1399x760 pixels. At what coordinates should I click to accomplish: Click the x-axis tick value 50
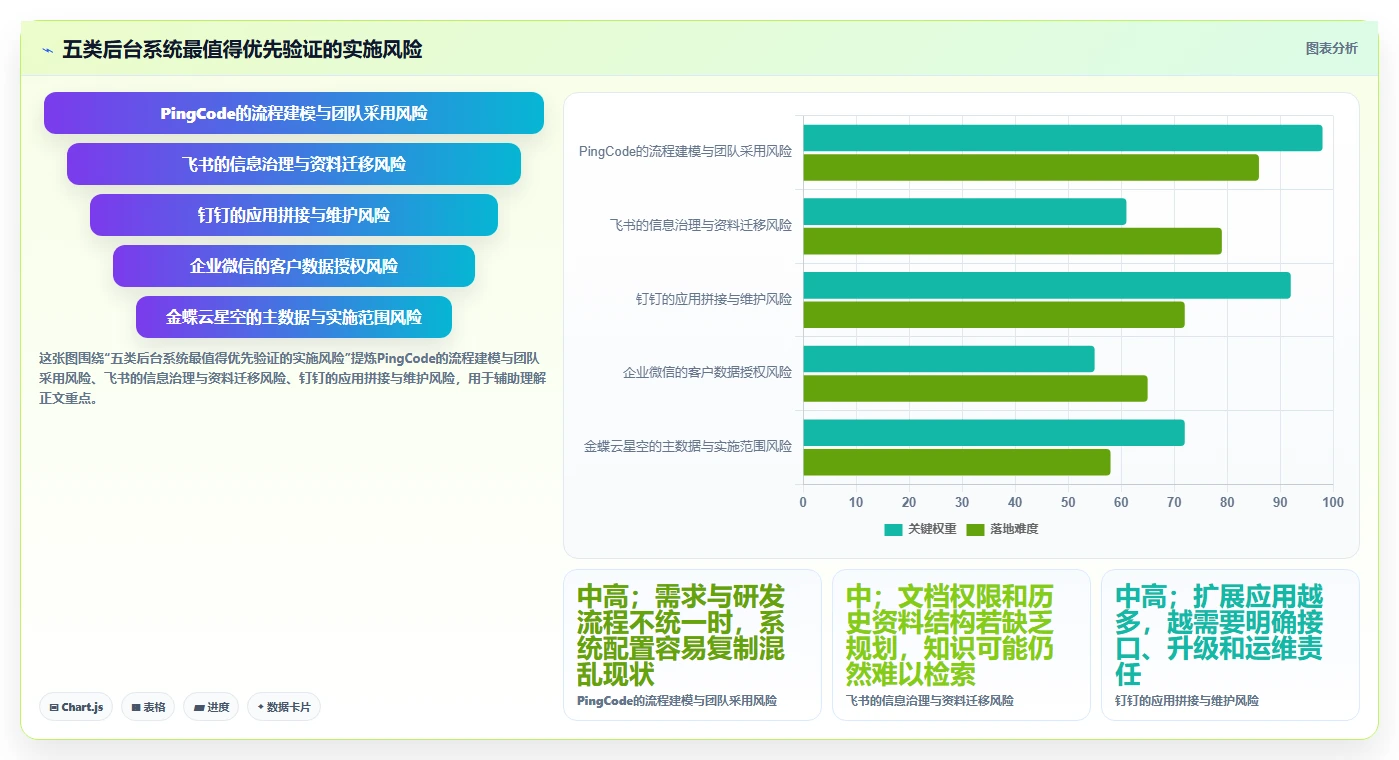tap(1068, 502)
